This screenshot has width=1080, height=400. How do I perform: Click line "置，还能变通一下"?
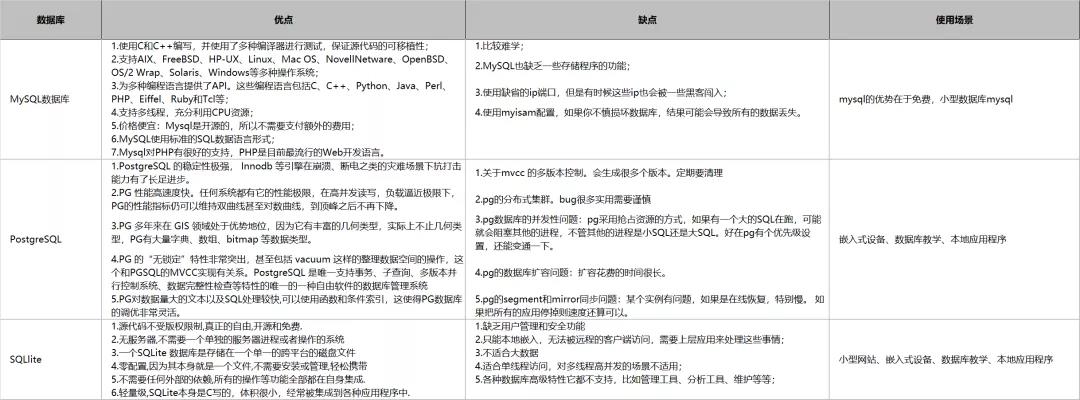tap(515, 246)
